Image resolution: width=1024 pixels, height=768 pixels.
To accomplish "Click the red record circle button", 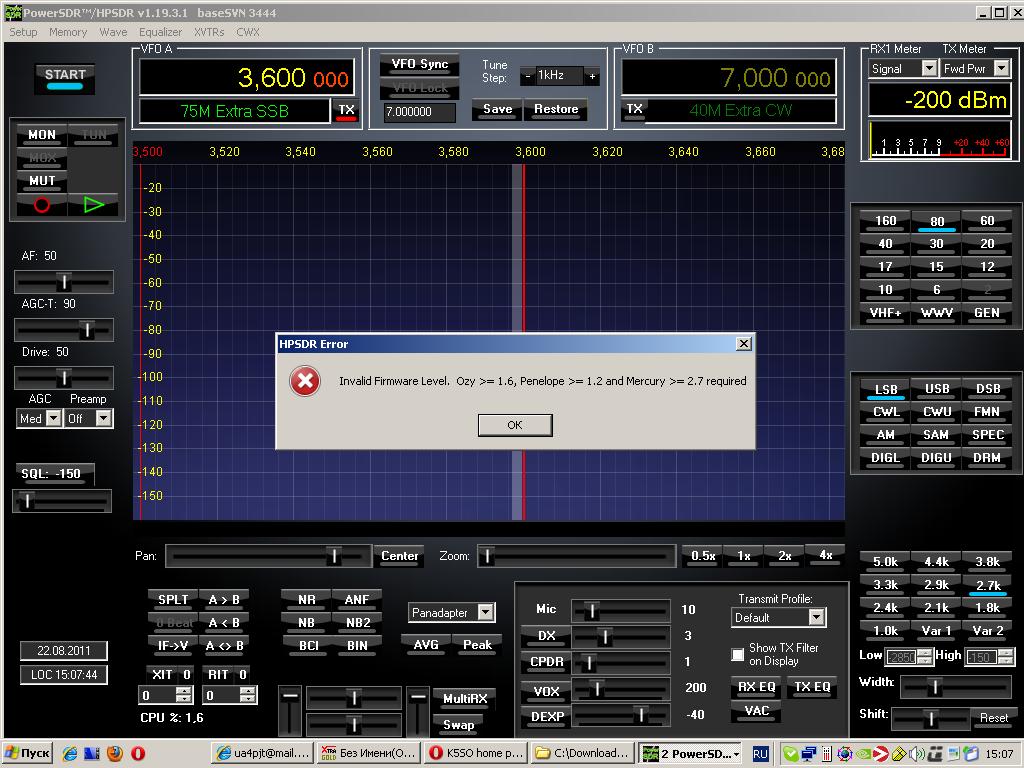I will tap(42, 205).
